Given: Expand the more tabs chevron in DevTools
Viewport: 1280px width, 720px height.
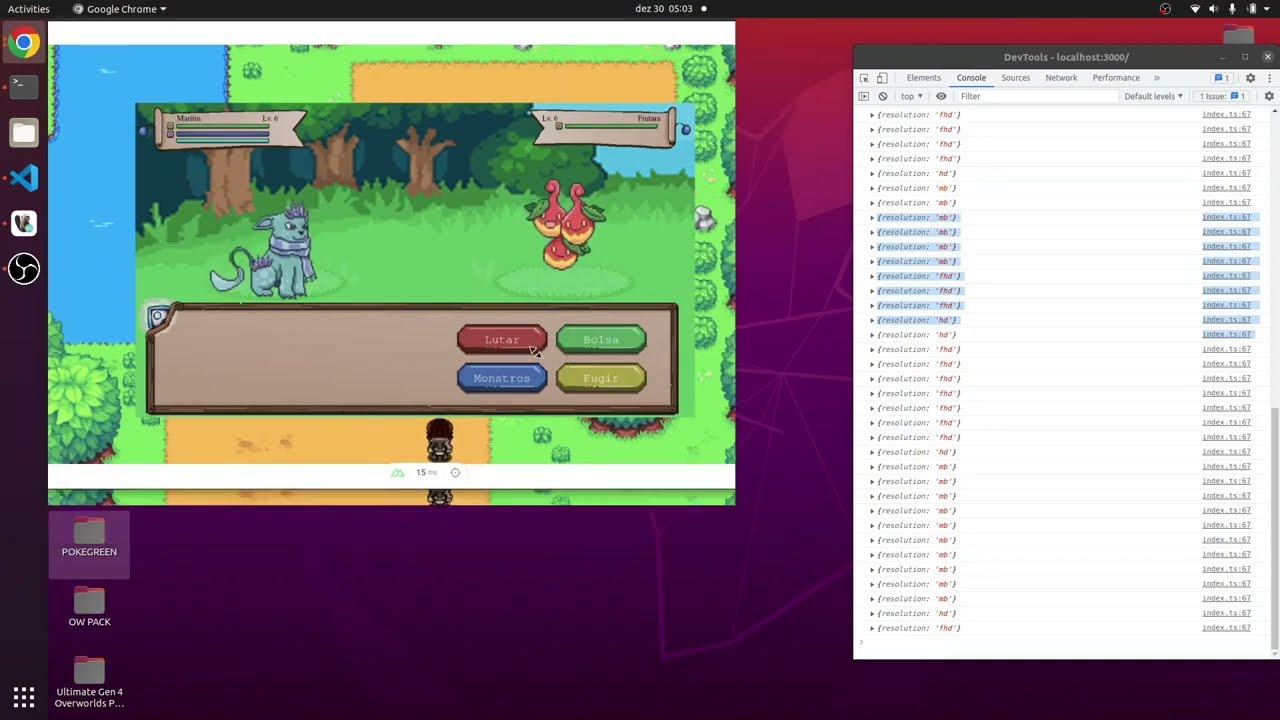Looking at the screenshot, I should (1157, 78).
